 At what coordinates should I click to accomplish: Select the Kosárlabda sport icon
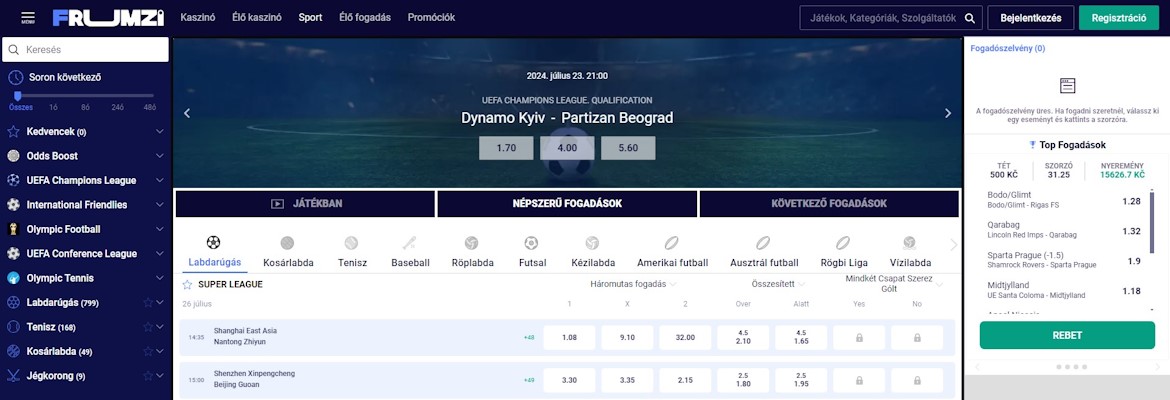288,243
